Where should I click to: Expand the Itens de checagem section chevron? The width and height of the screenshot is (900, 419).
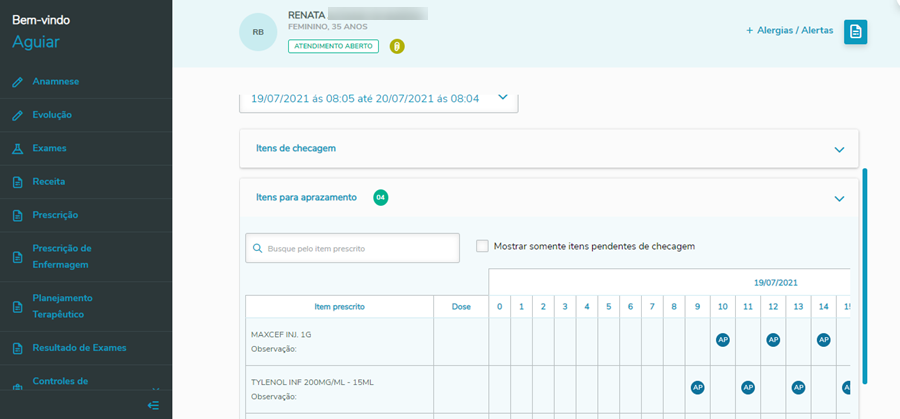(x=839, y=149)
